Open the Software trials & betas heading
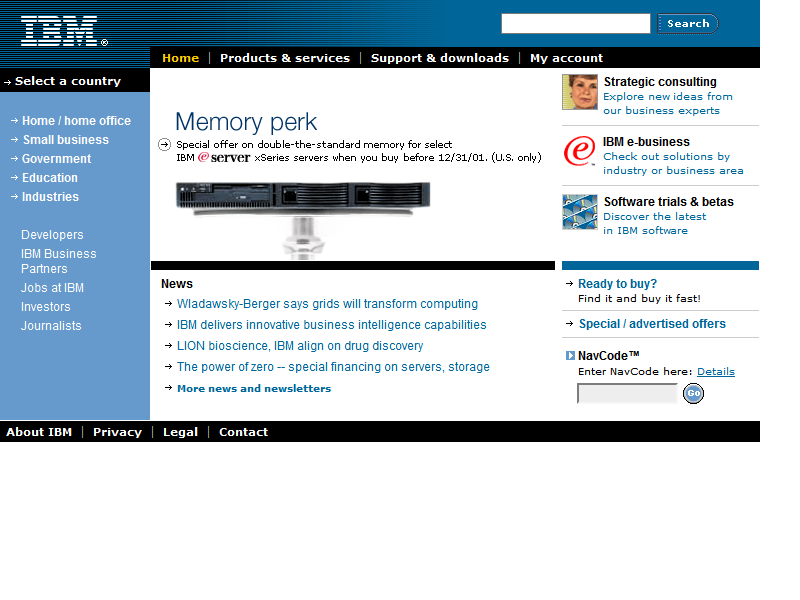The width and height of the screenshot is (800, 600). point(669,202)
